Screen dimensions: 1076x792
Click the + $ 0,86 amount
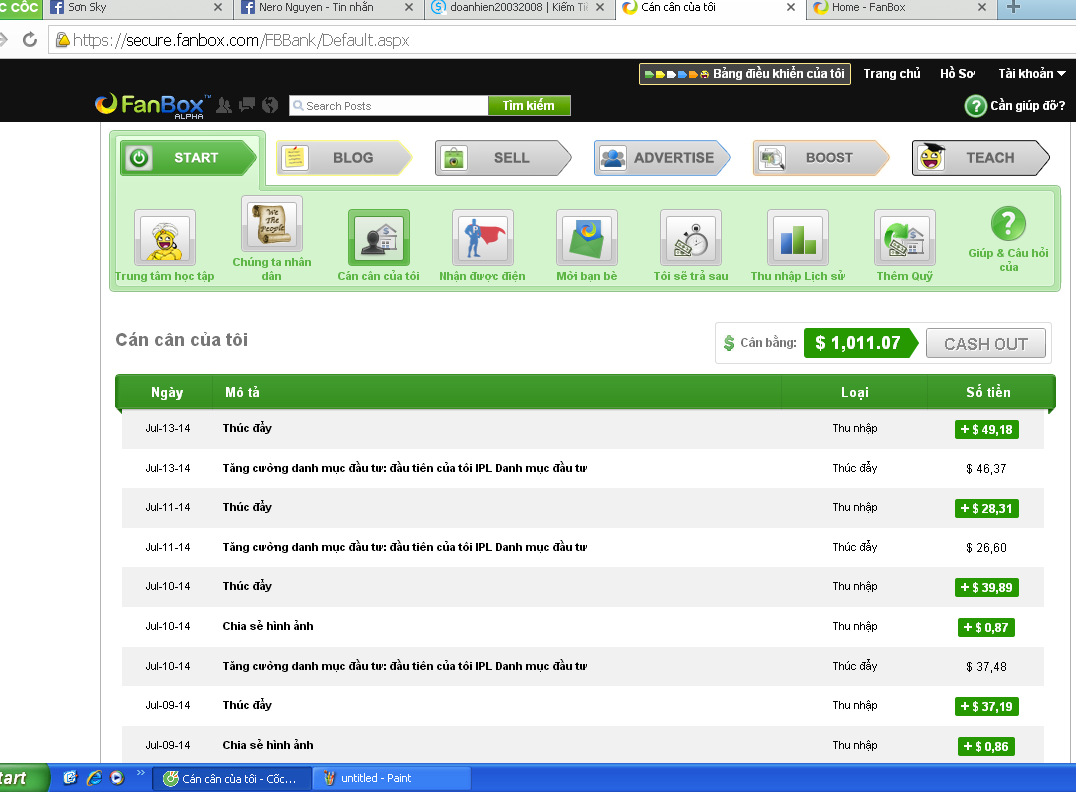point(986,746)
